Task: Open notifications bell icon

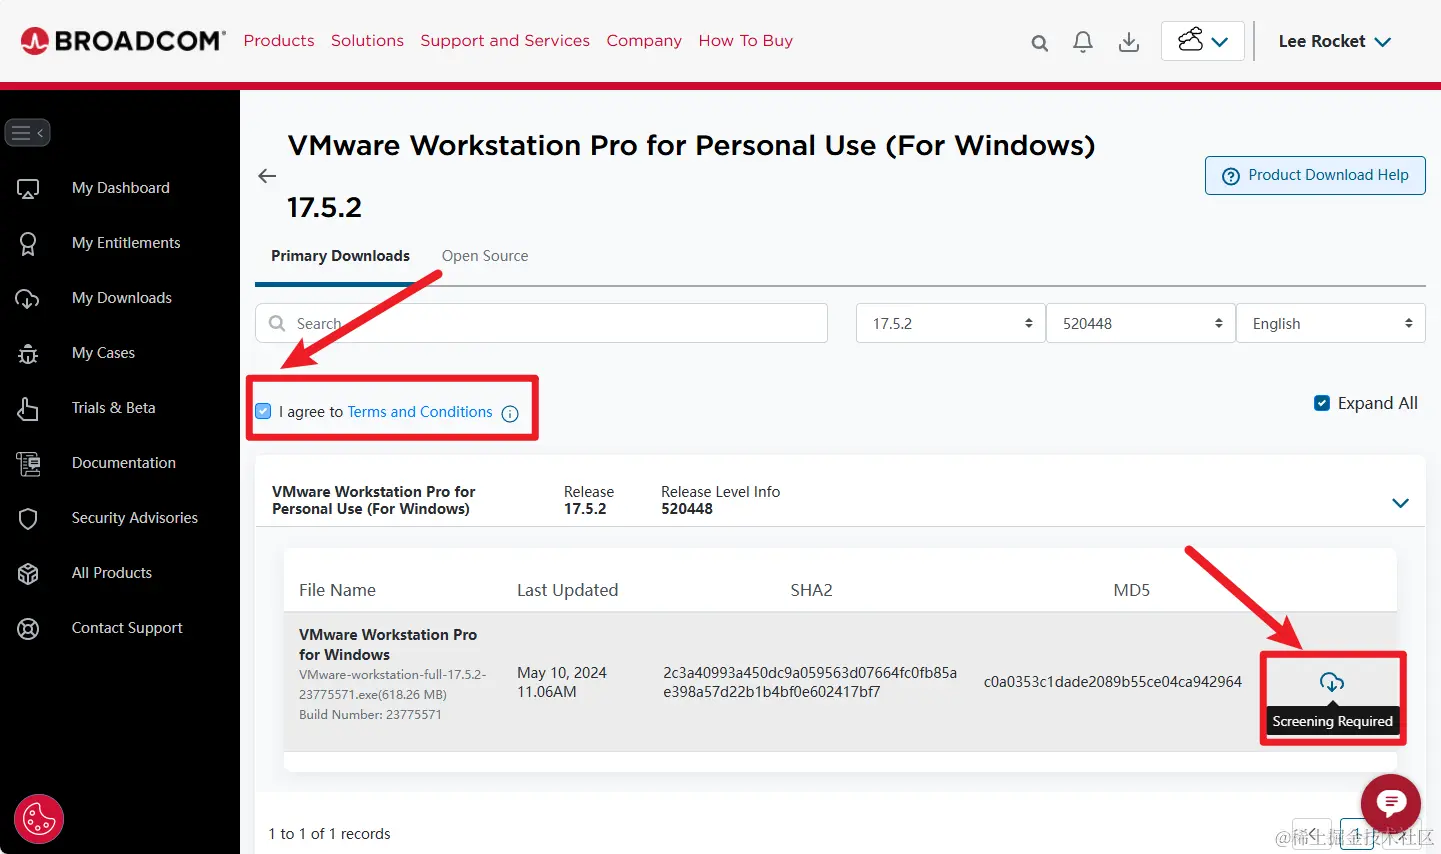Action: coord(1083,42)
